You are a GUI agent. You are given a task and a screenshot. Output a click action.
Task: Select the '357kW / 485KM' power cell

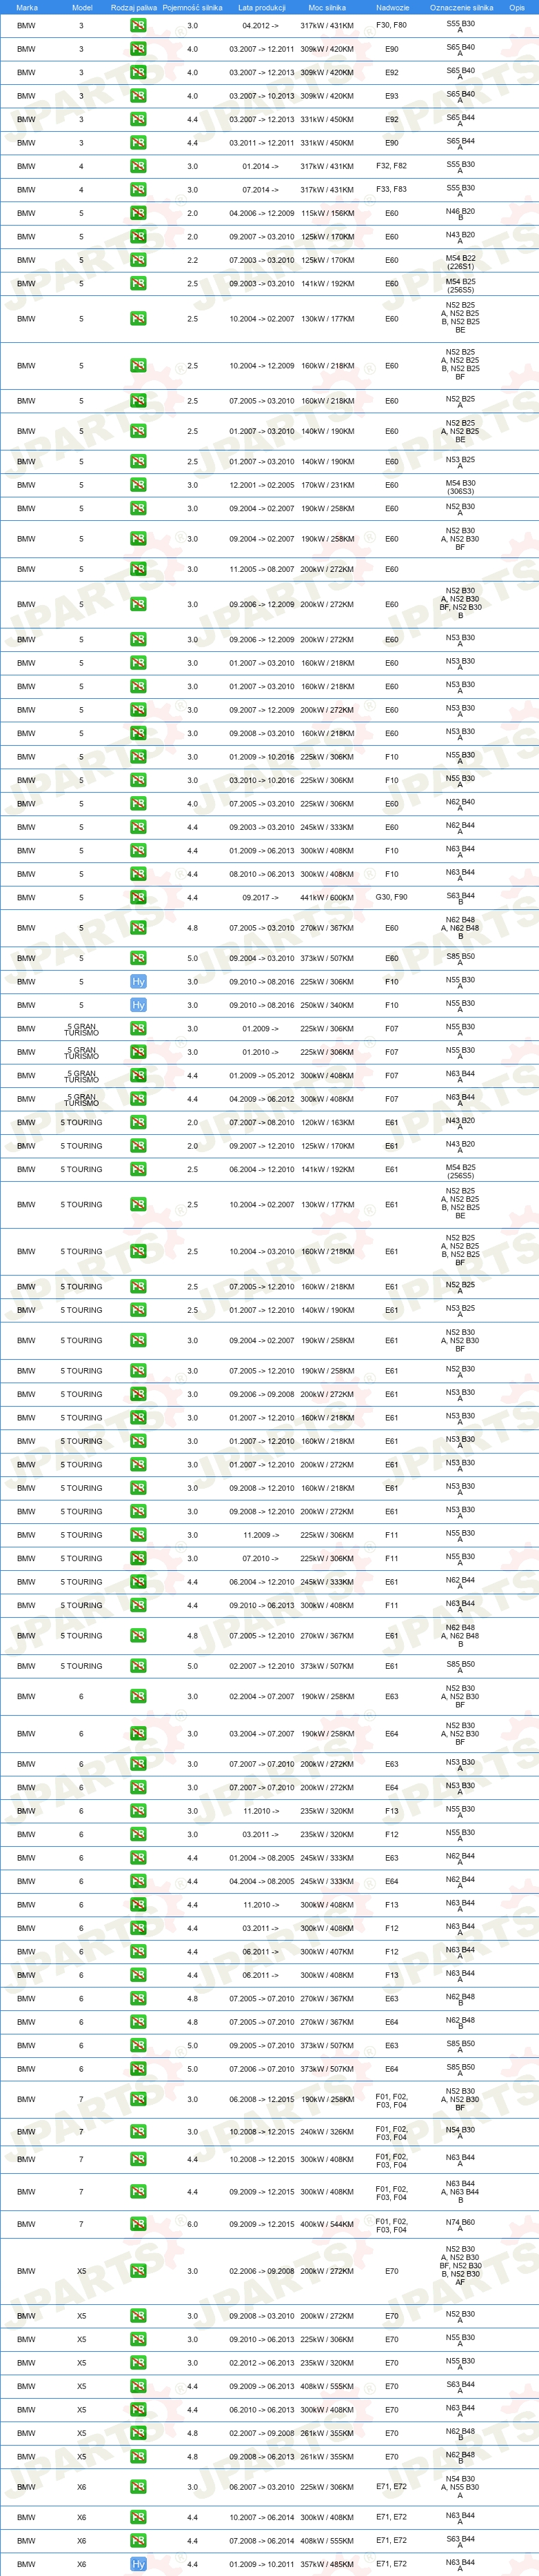(x=327, y=2565)
